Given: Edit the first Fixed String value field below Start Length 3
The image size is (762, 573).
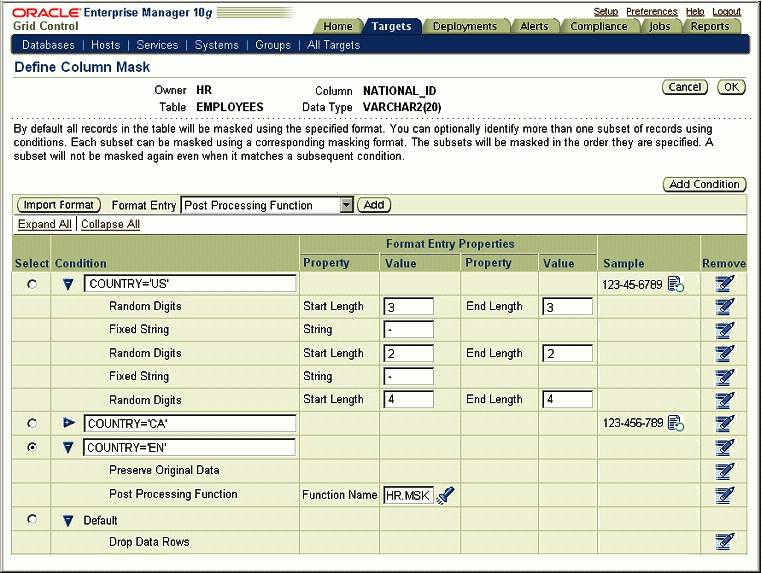Looking at the screenshot, I should tap(408, 330).
